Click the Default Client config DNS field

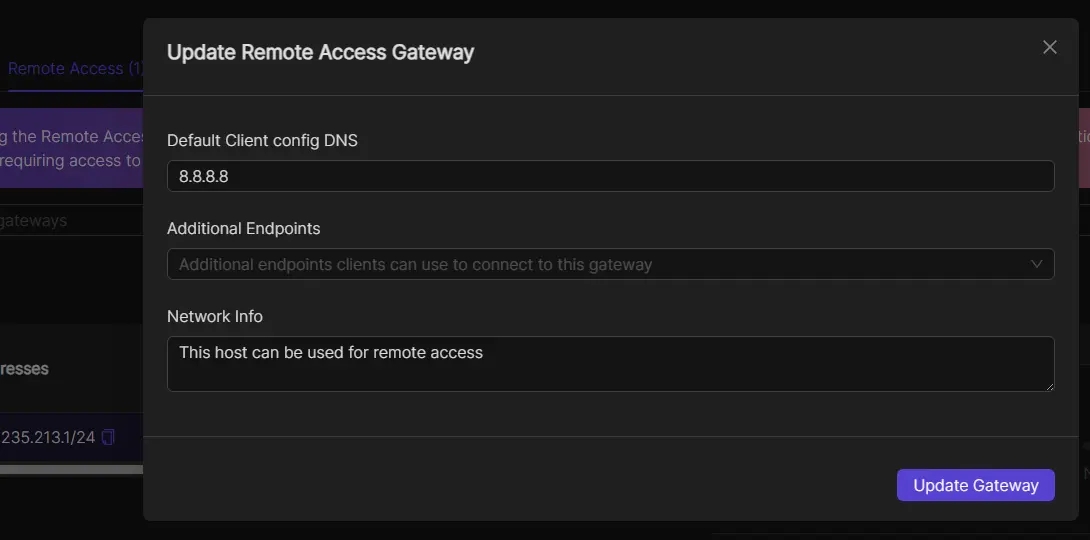tap(610, 176)
